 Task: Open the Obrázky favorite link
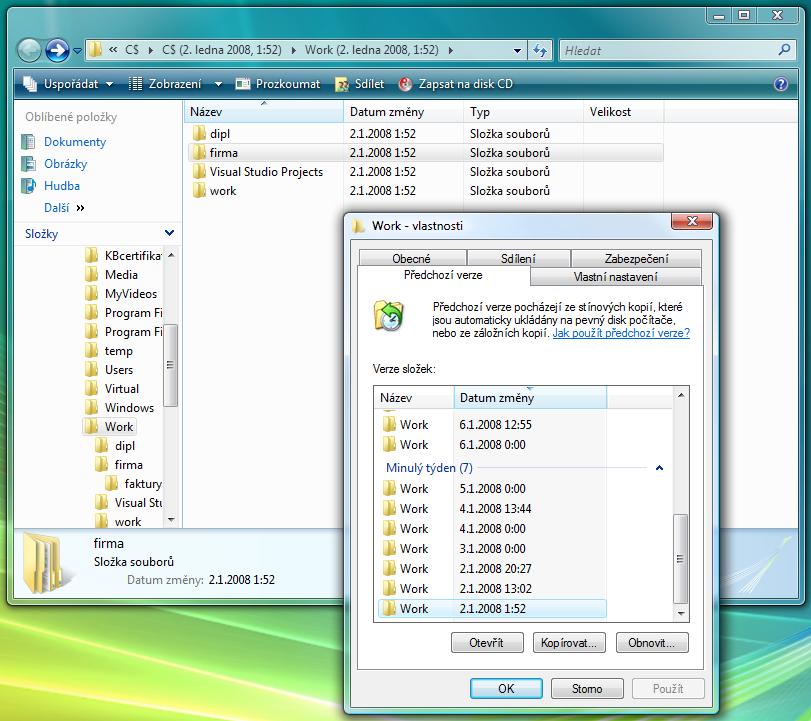pos(65,164)
